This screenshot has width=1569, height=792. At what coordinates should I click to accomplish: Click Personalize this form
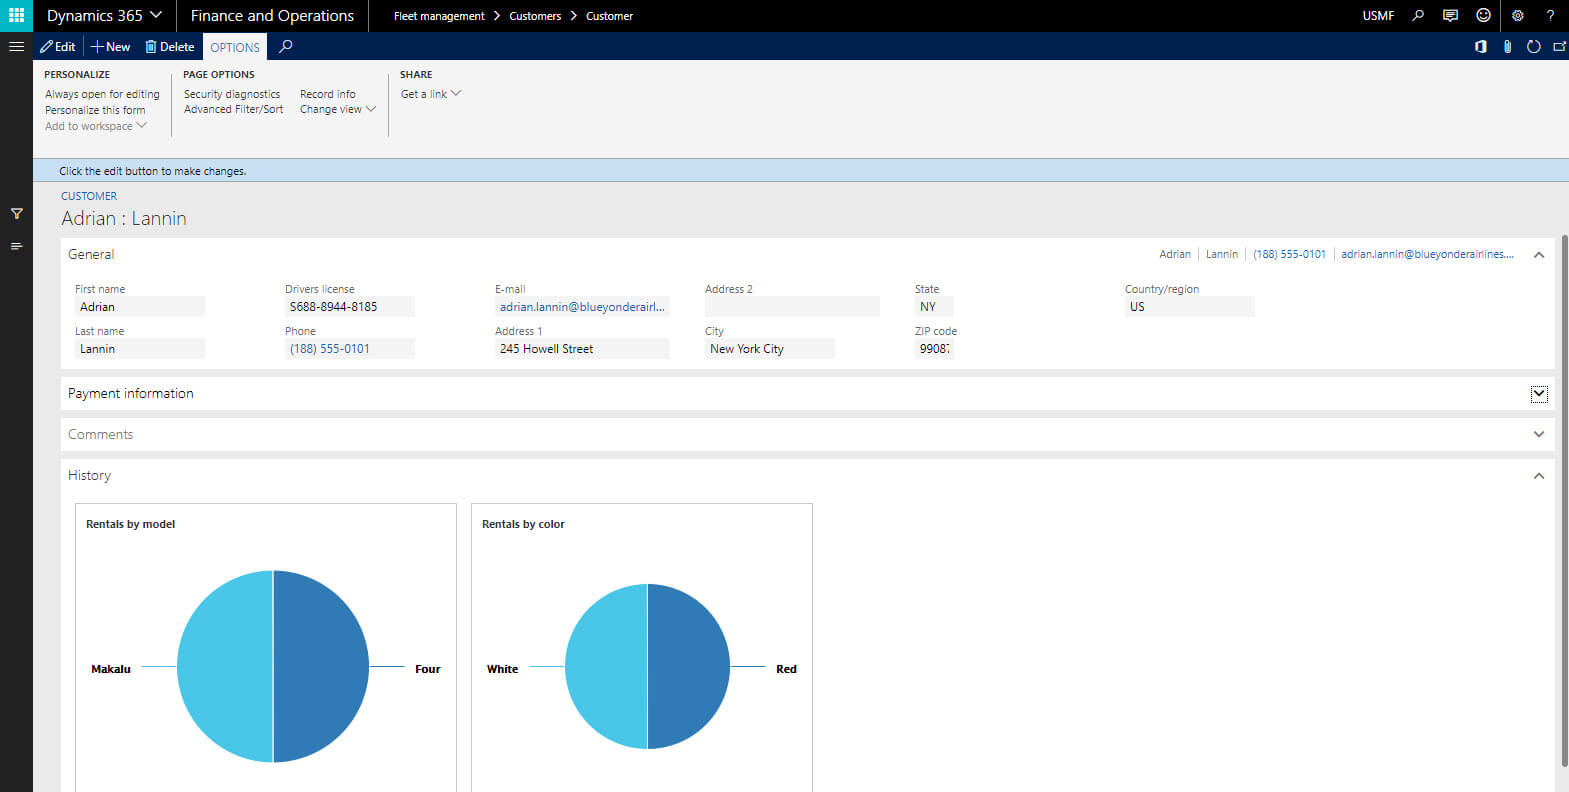point(95,110)
